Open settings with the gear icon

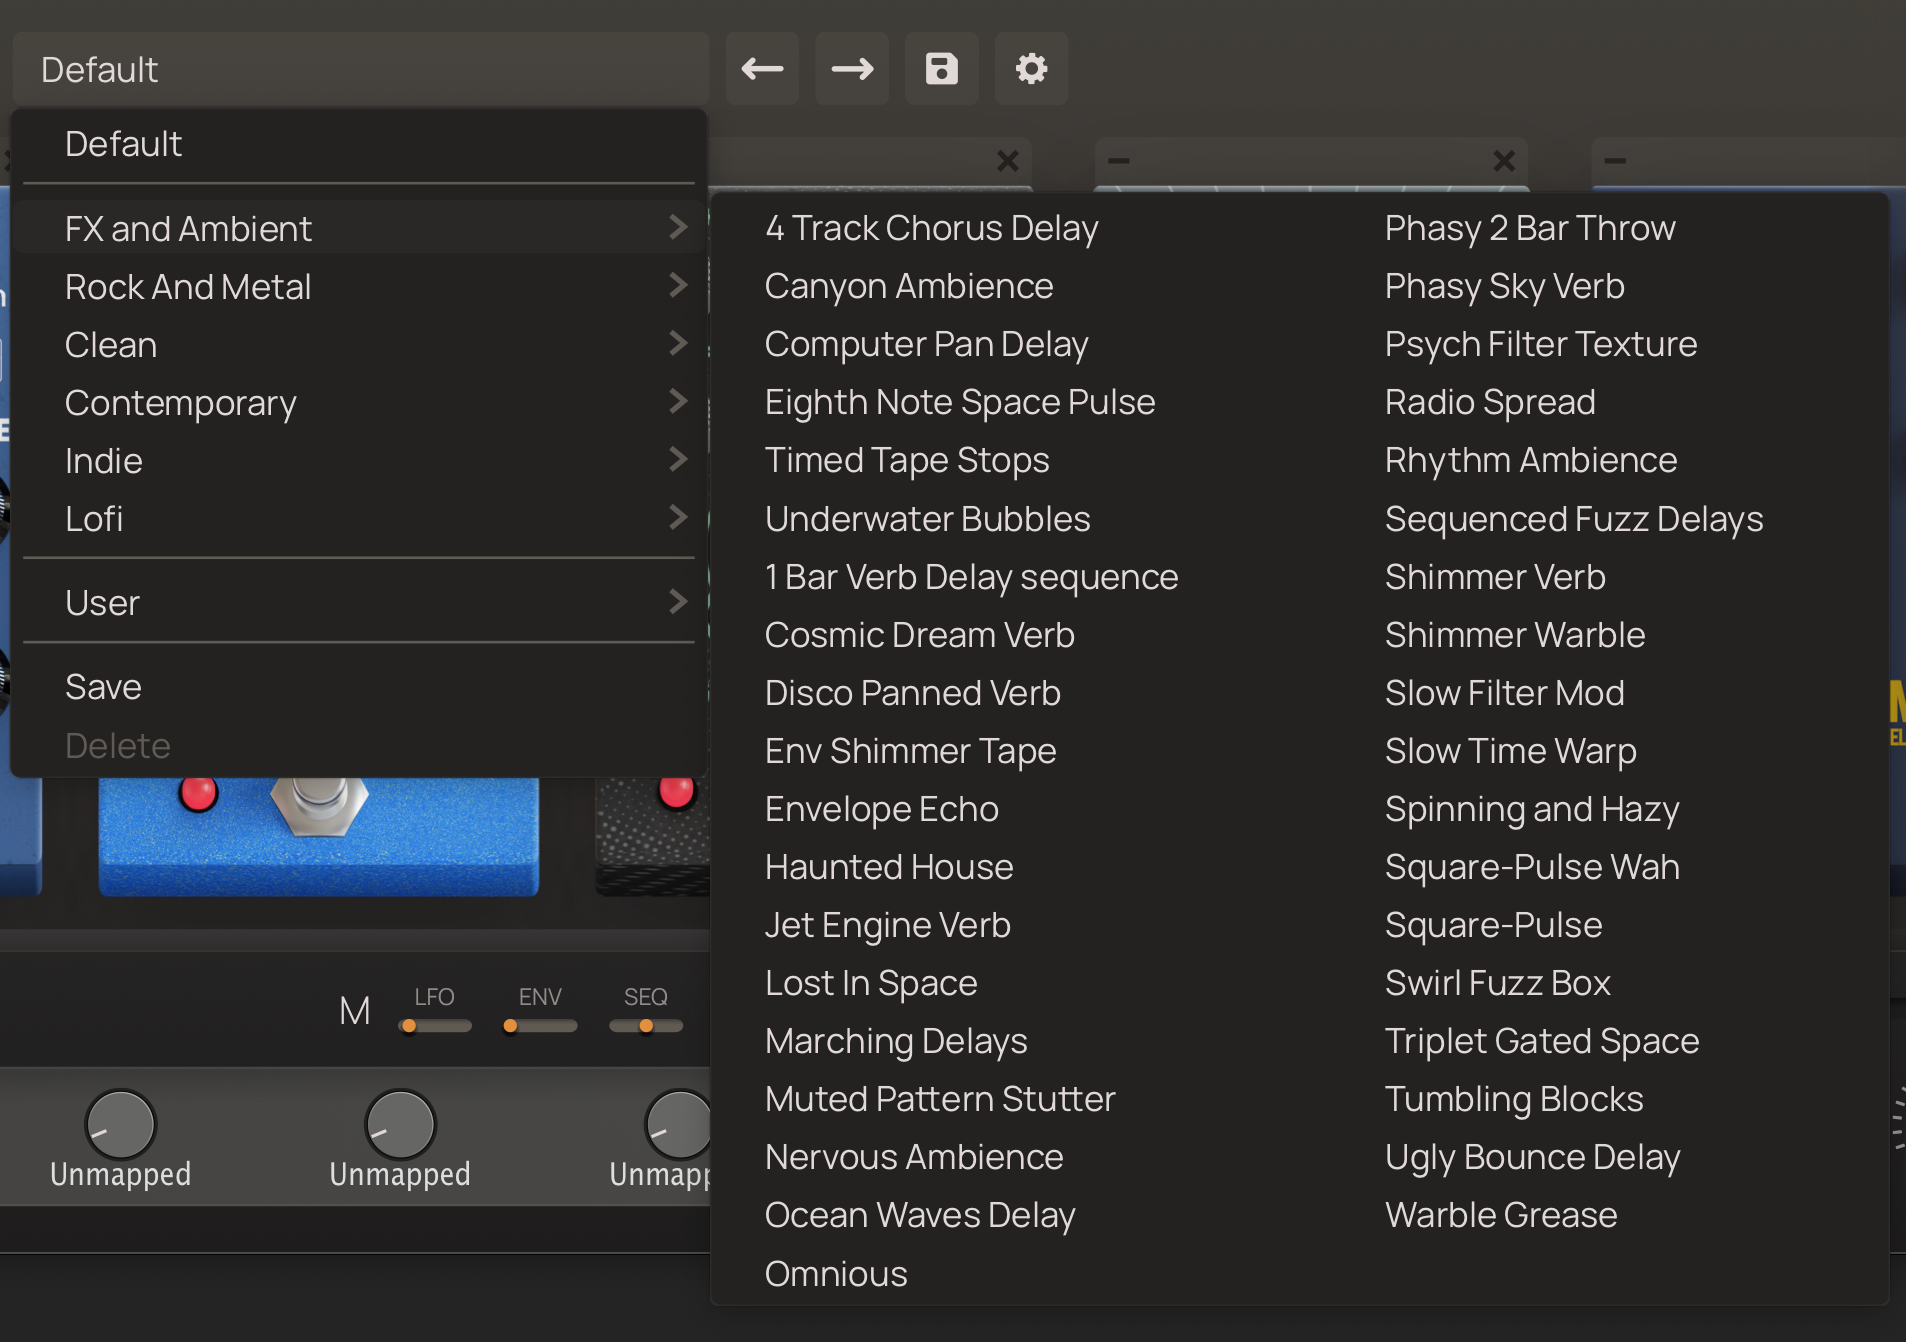click(1031, 69)
